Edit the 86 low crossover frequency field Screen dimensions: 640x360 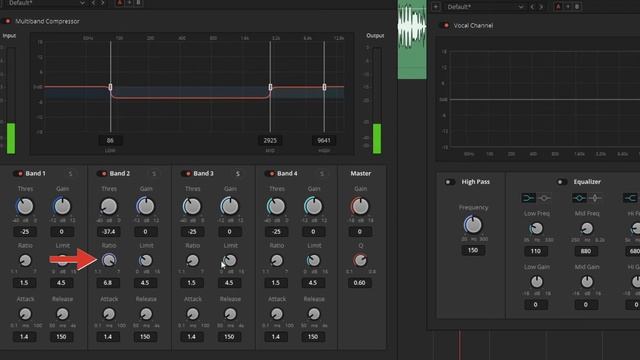pos(110,140)
